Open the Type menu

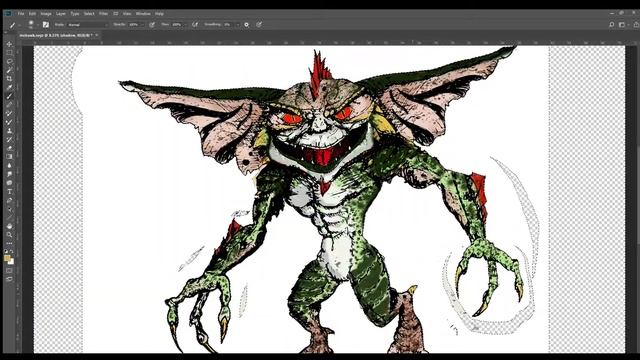click(x=75, y=13)
